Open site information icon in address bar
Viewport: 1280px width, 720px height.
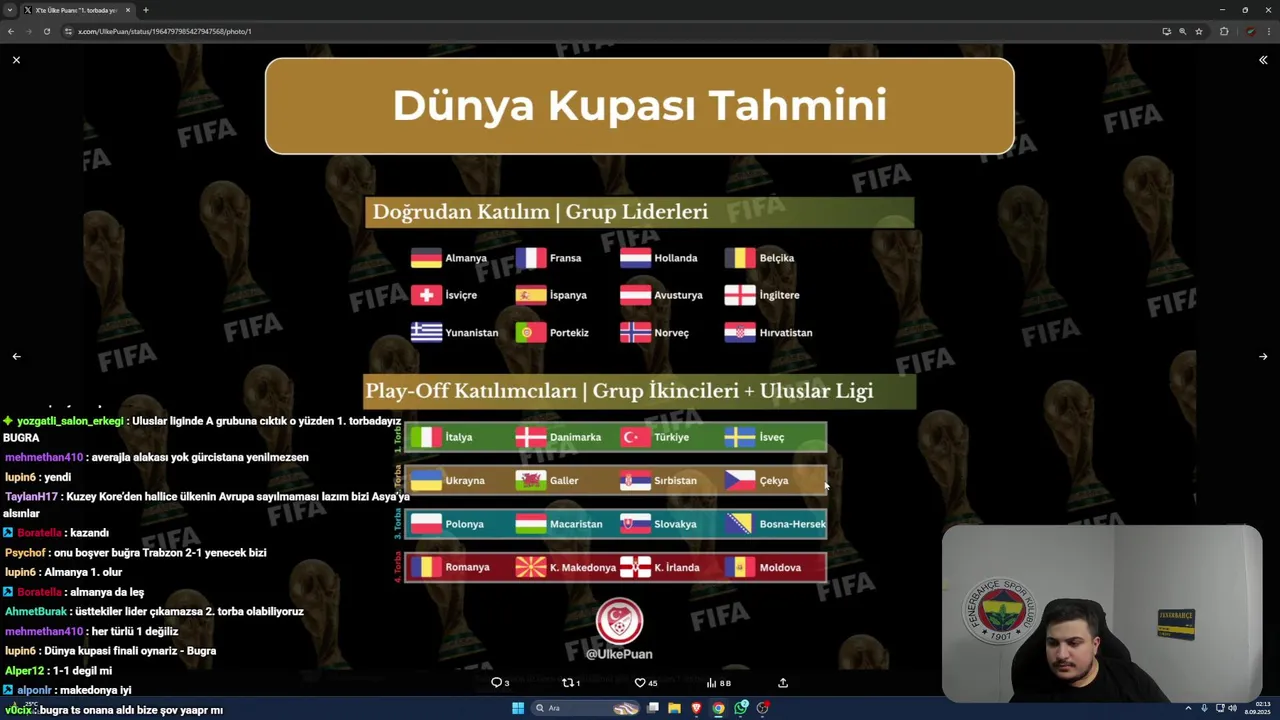coord(68,31)
